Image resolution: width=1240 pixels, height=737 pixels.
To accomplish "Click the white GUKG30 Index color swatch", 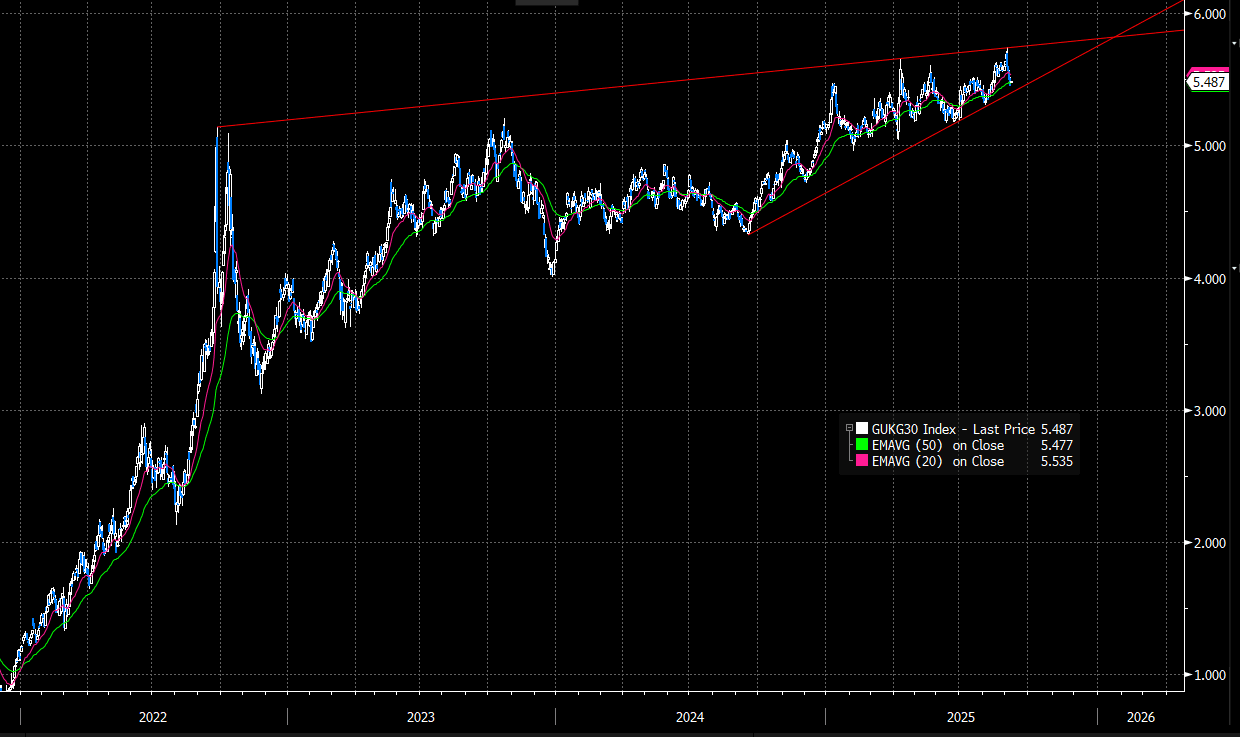I will [x=861, y=428].
